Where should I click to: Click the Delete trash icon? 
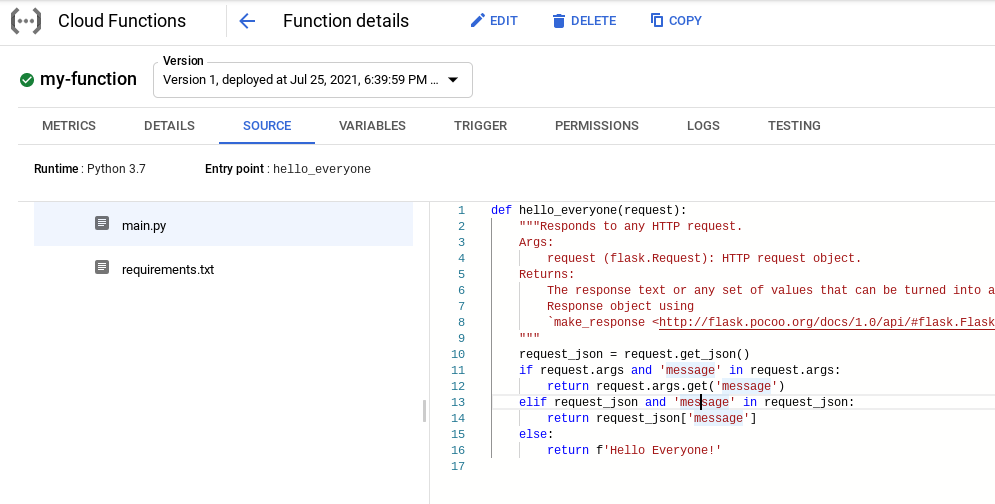click(558, 21)
